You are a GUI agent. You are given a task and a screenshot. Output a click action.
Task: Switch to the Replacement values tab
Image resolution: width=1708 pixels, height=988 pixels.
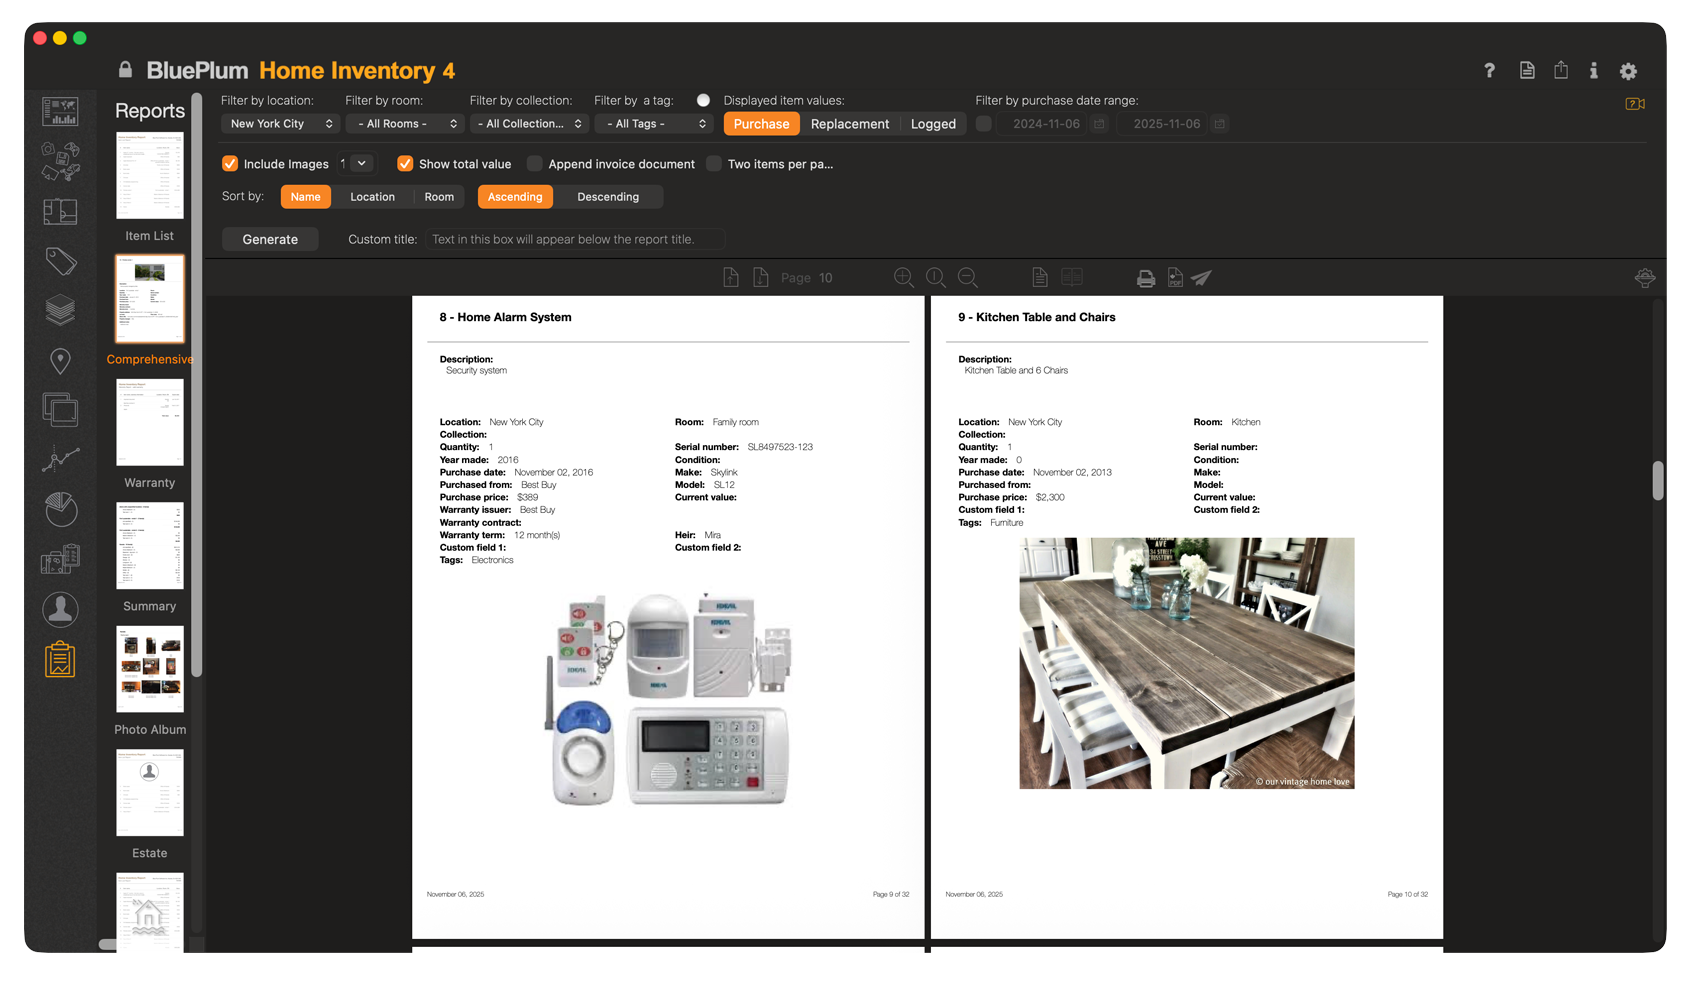coord(850,123)
